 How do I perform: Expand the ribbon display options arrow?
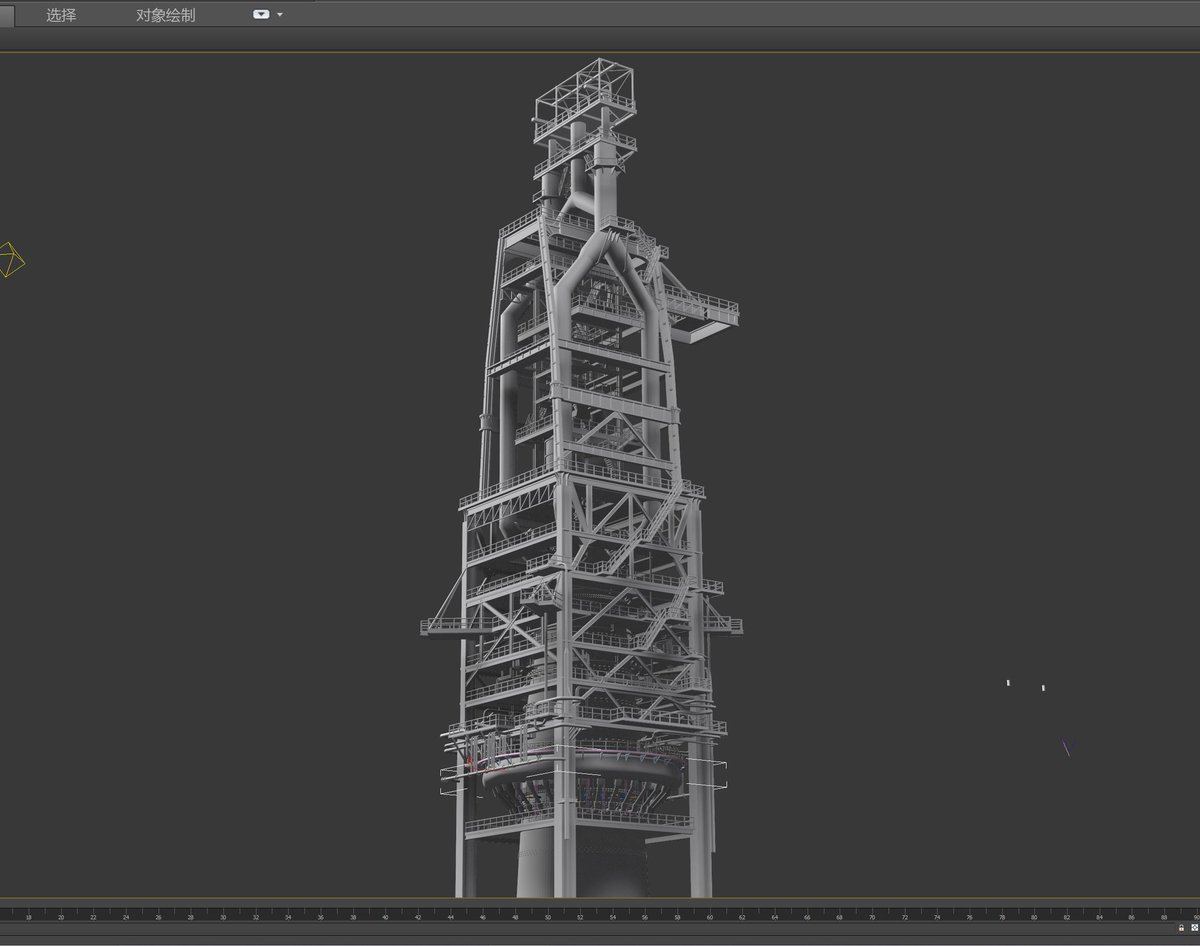pyautogui.click(x=280, y=15)
